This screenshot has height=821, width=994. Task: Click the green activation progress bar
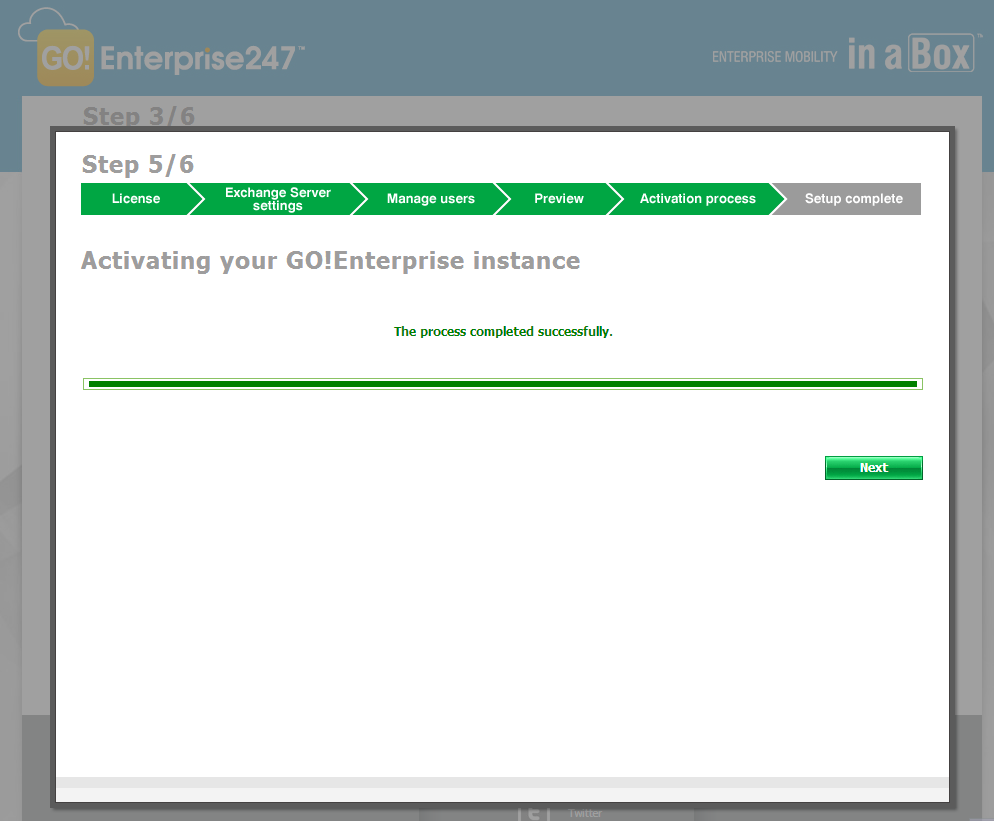502,384
